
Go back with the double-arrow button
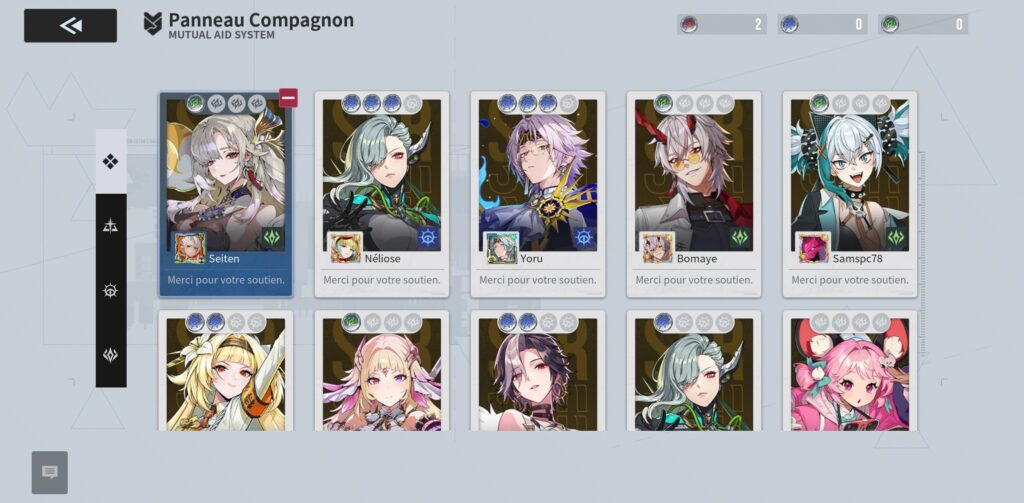tap(71, 25)
